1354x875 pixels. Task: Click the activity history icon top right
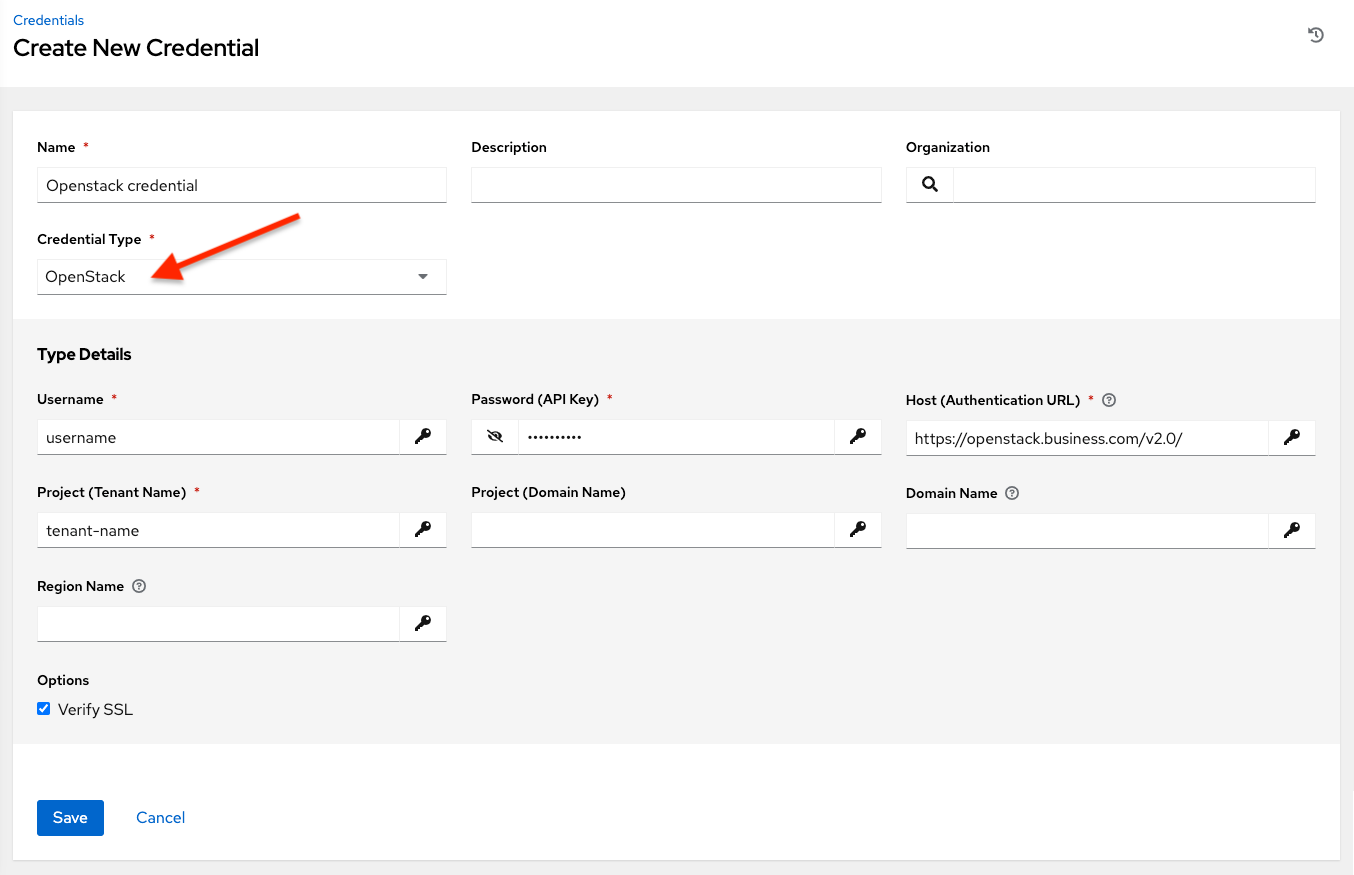[x=1315, y=34]
